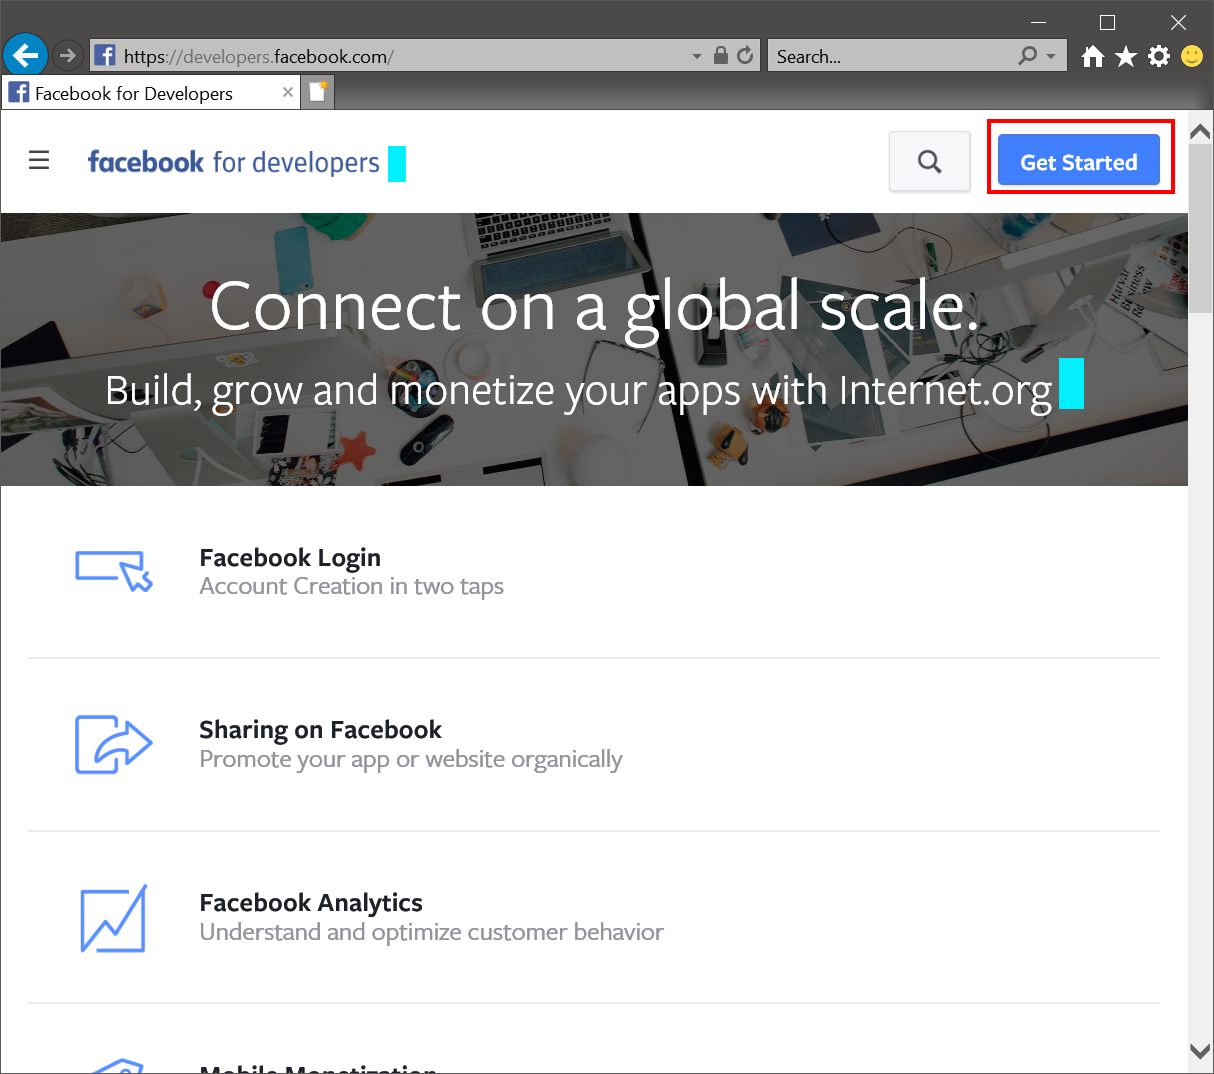This screenshot has width=1214, height=1074.
Task: Minimize the browser window
Action: pyautogui.click(x=1039, y=22)
